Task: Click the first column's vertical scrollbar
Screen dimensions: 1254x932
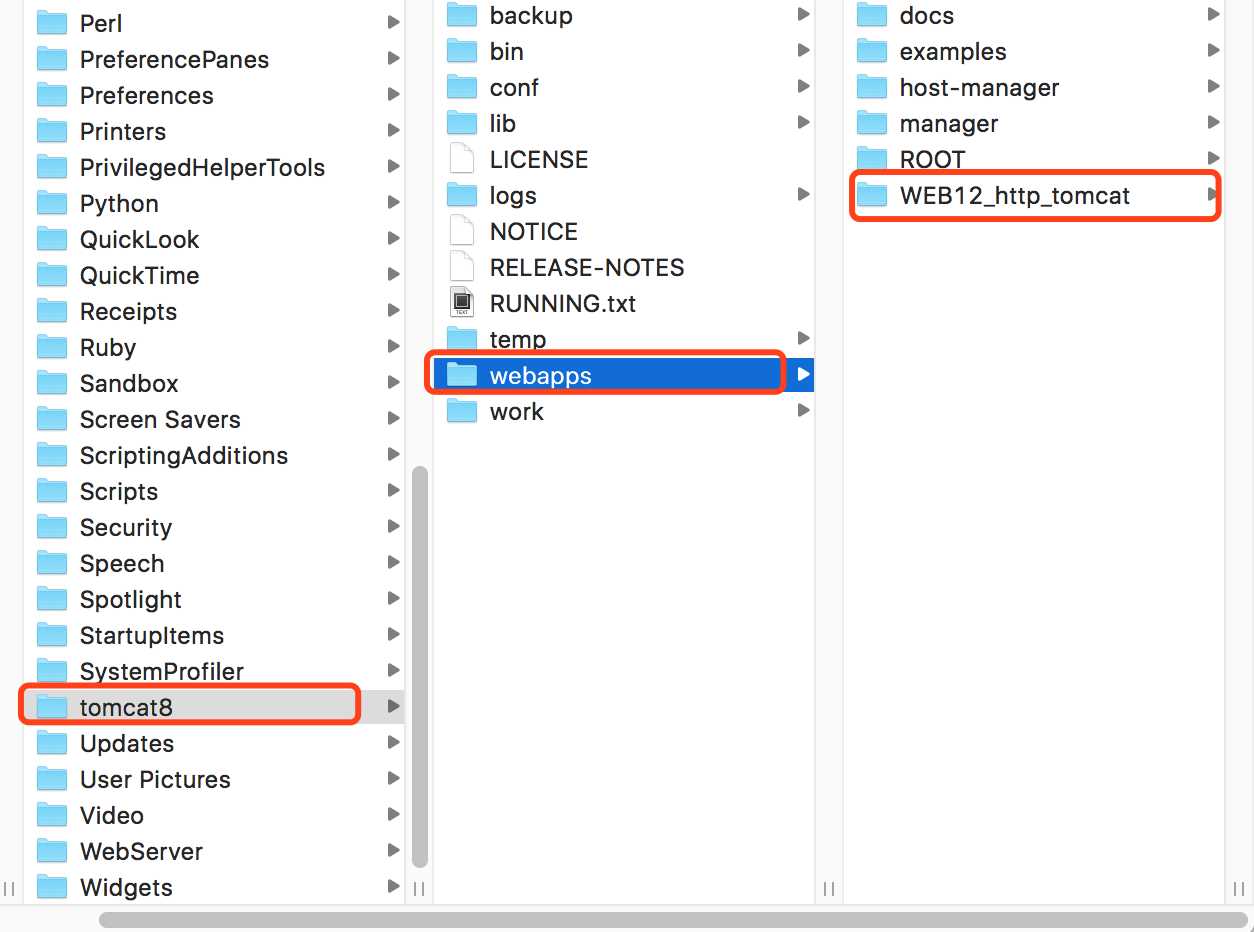Action: coord(419,666)
